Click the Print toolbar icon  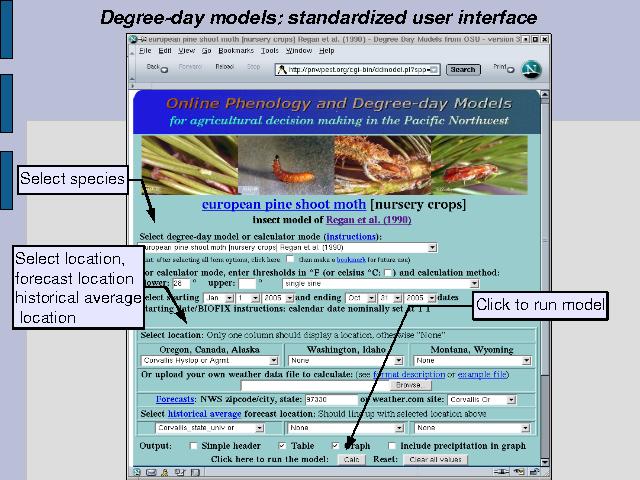(x=500, y=68)
